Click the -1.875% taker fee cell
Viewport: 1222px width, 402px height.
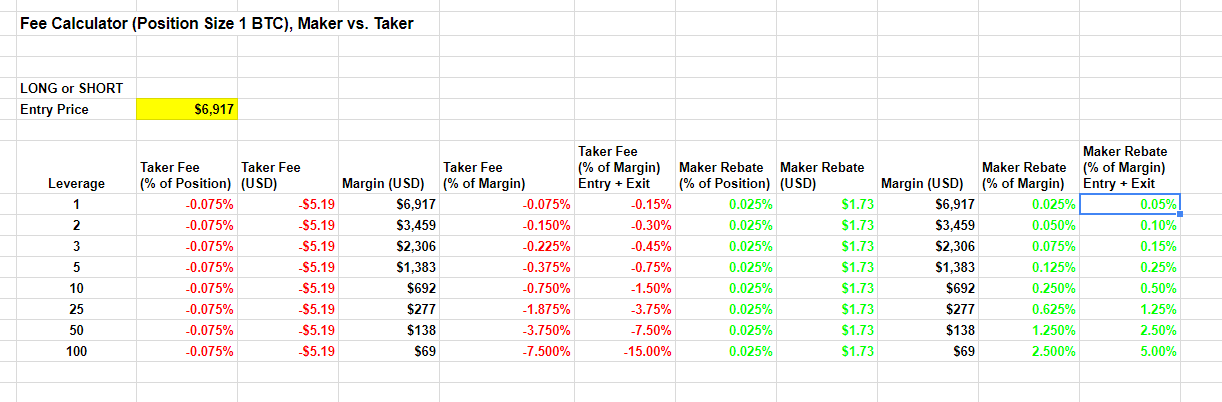click(506, 309)
